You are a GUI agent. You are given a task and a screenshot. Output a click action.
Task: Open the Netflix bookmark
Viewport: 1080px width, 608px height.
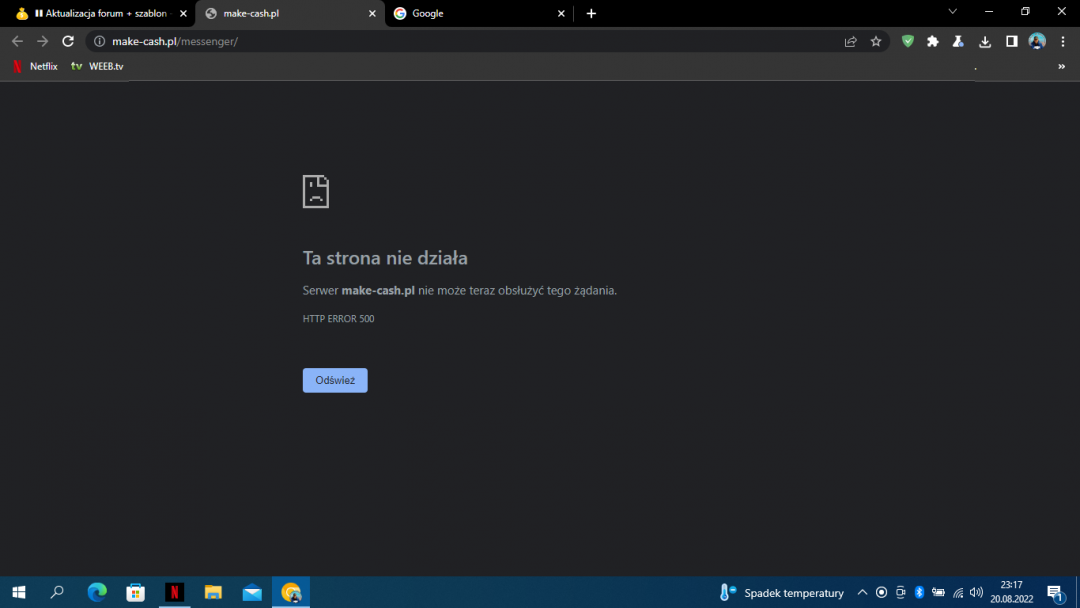tap(35, 66)
